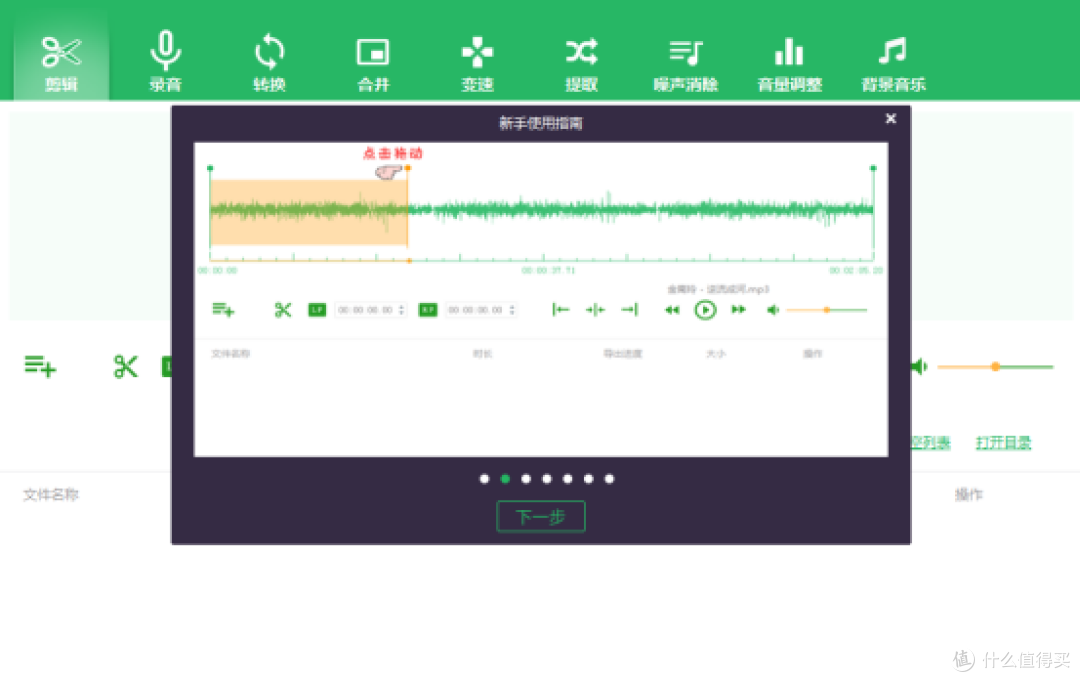Click the rewind button in the guide image
The height and width of the screenshot is (682, 1080).
(x=672, y=310)
